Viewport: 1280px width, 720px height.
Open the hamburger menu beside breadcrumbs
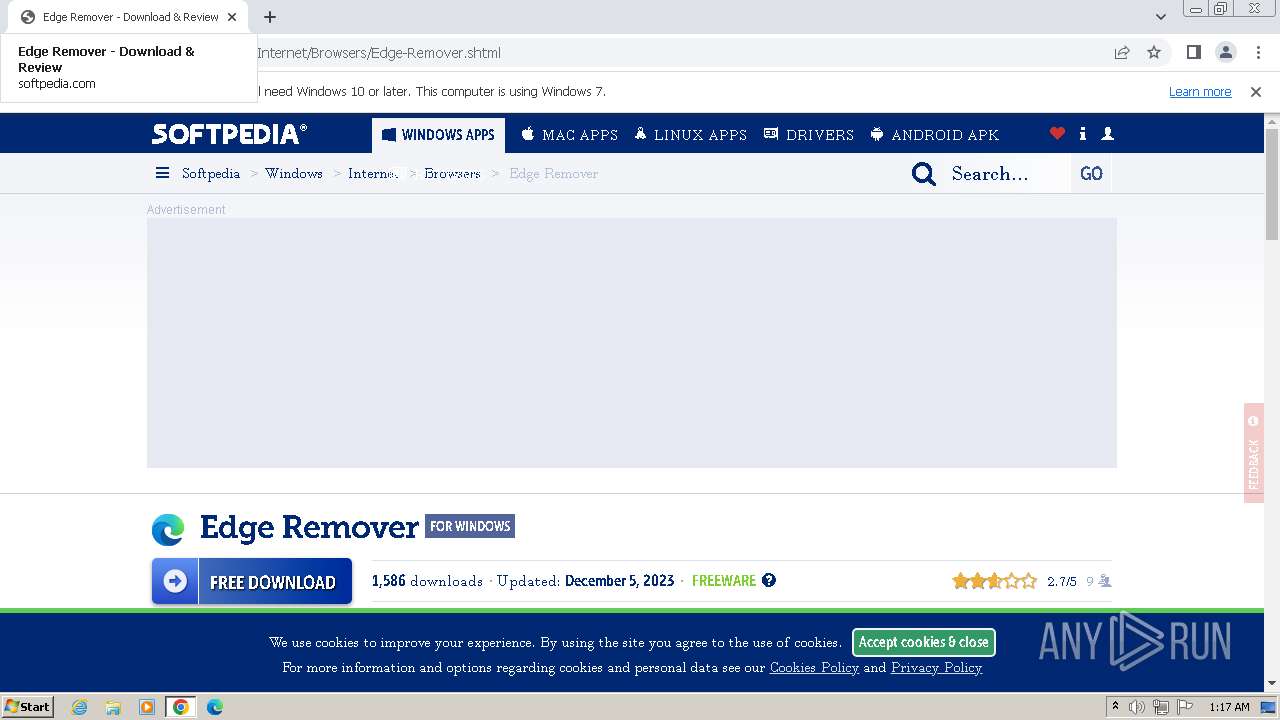[x=162, y=173]
